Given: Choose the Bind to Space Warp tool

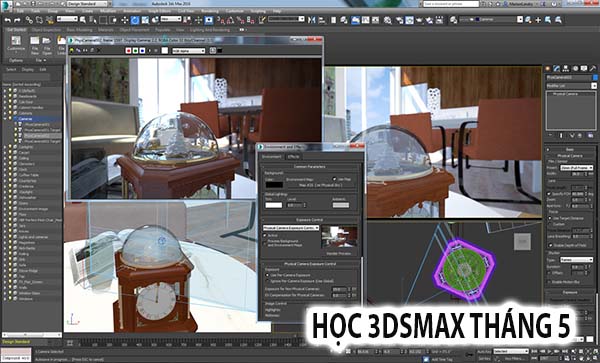Looking at the screenshot, I should point(50,20).
